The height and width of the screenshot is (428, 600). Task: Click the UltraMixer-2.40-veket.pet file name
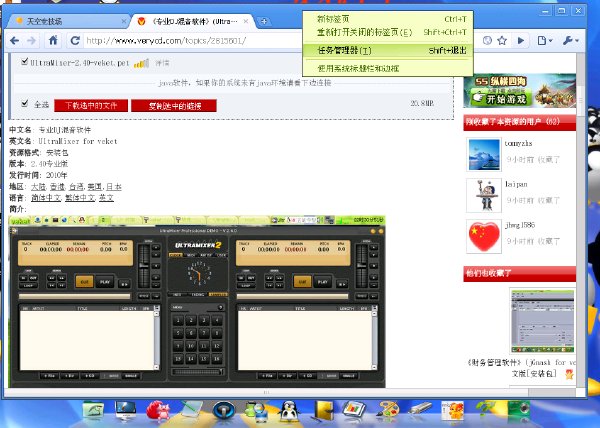[80, 63]
